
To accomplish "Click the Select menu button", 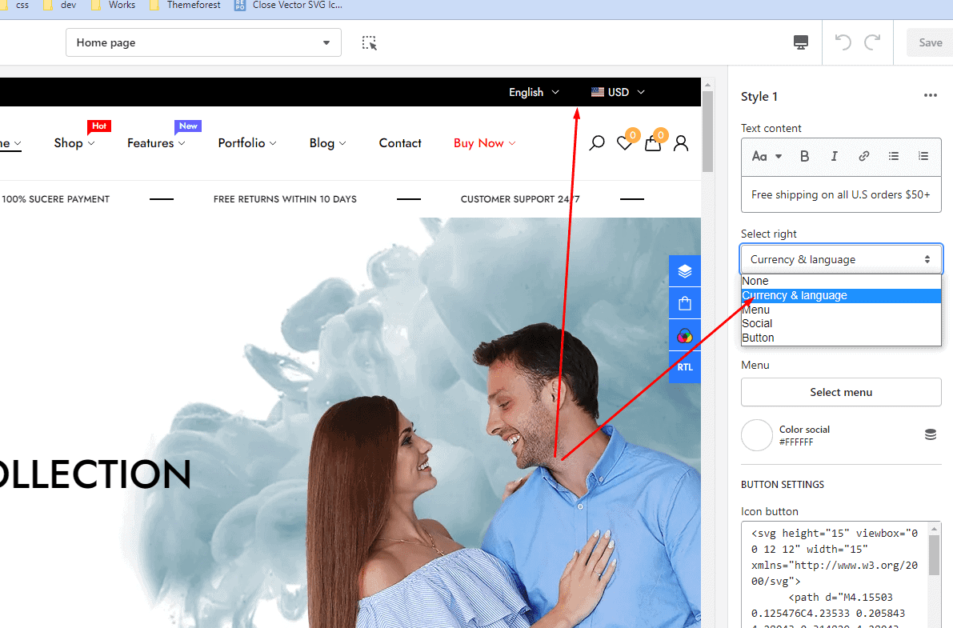I will click(x=840, y=392).
